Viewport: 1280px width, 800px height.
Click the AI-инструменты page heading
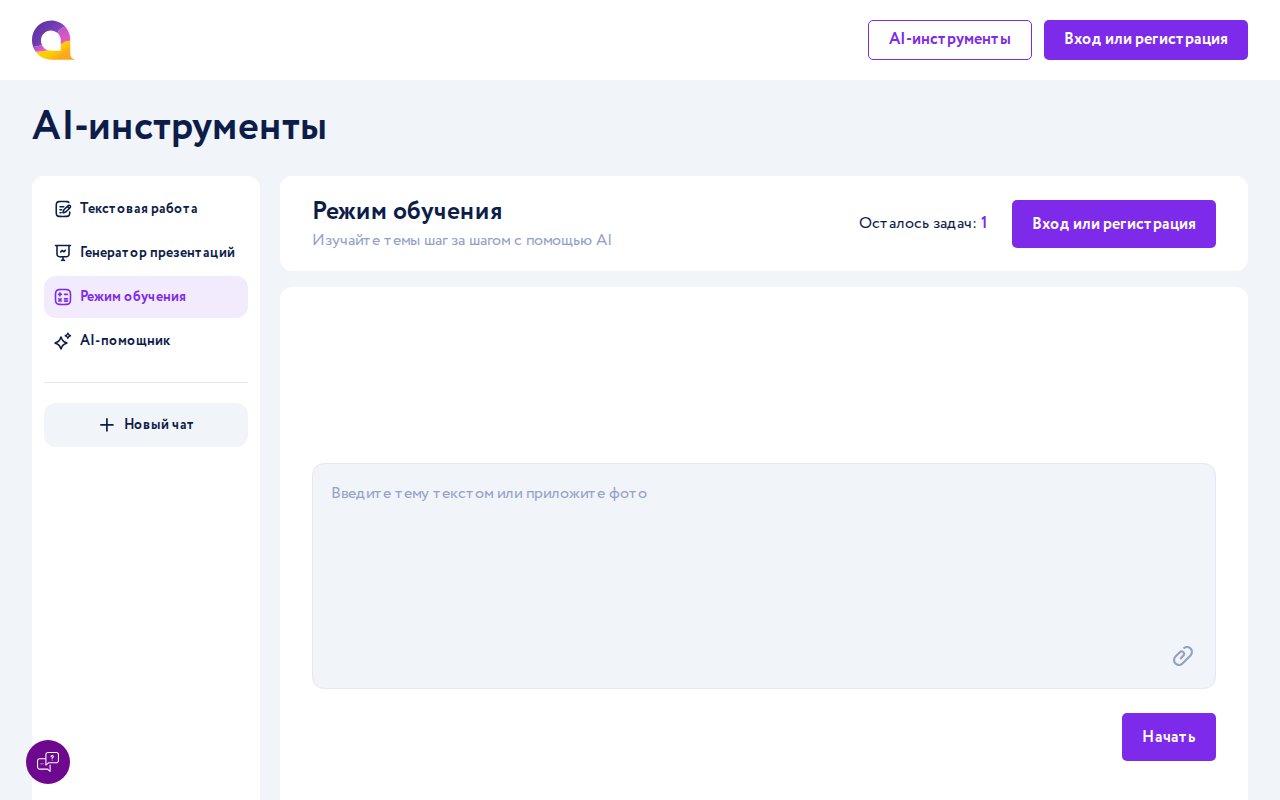point(180,126)
